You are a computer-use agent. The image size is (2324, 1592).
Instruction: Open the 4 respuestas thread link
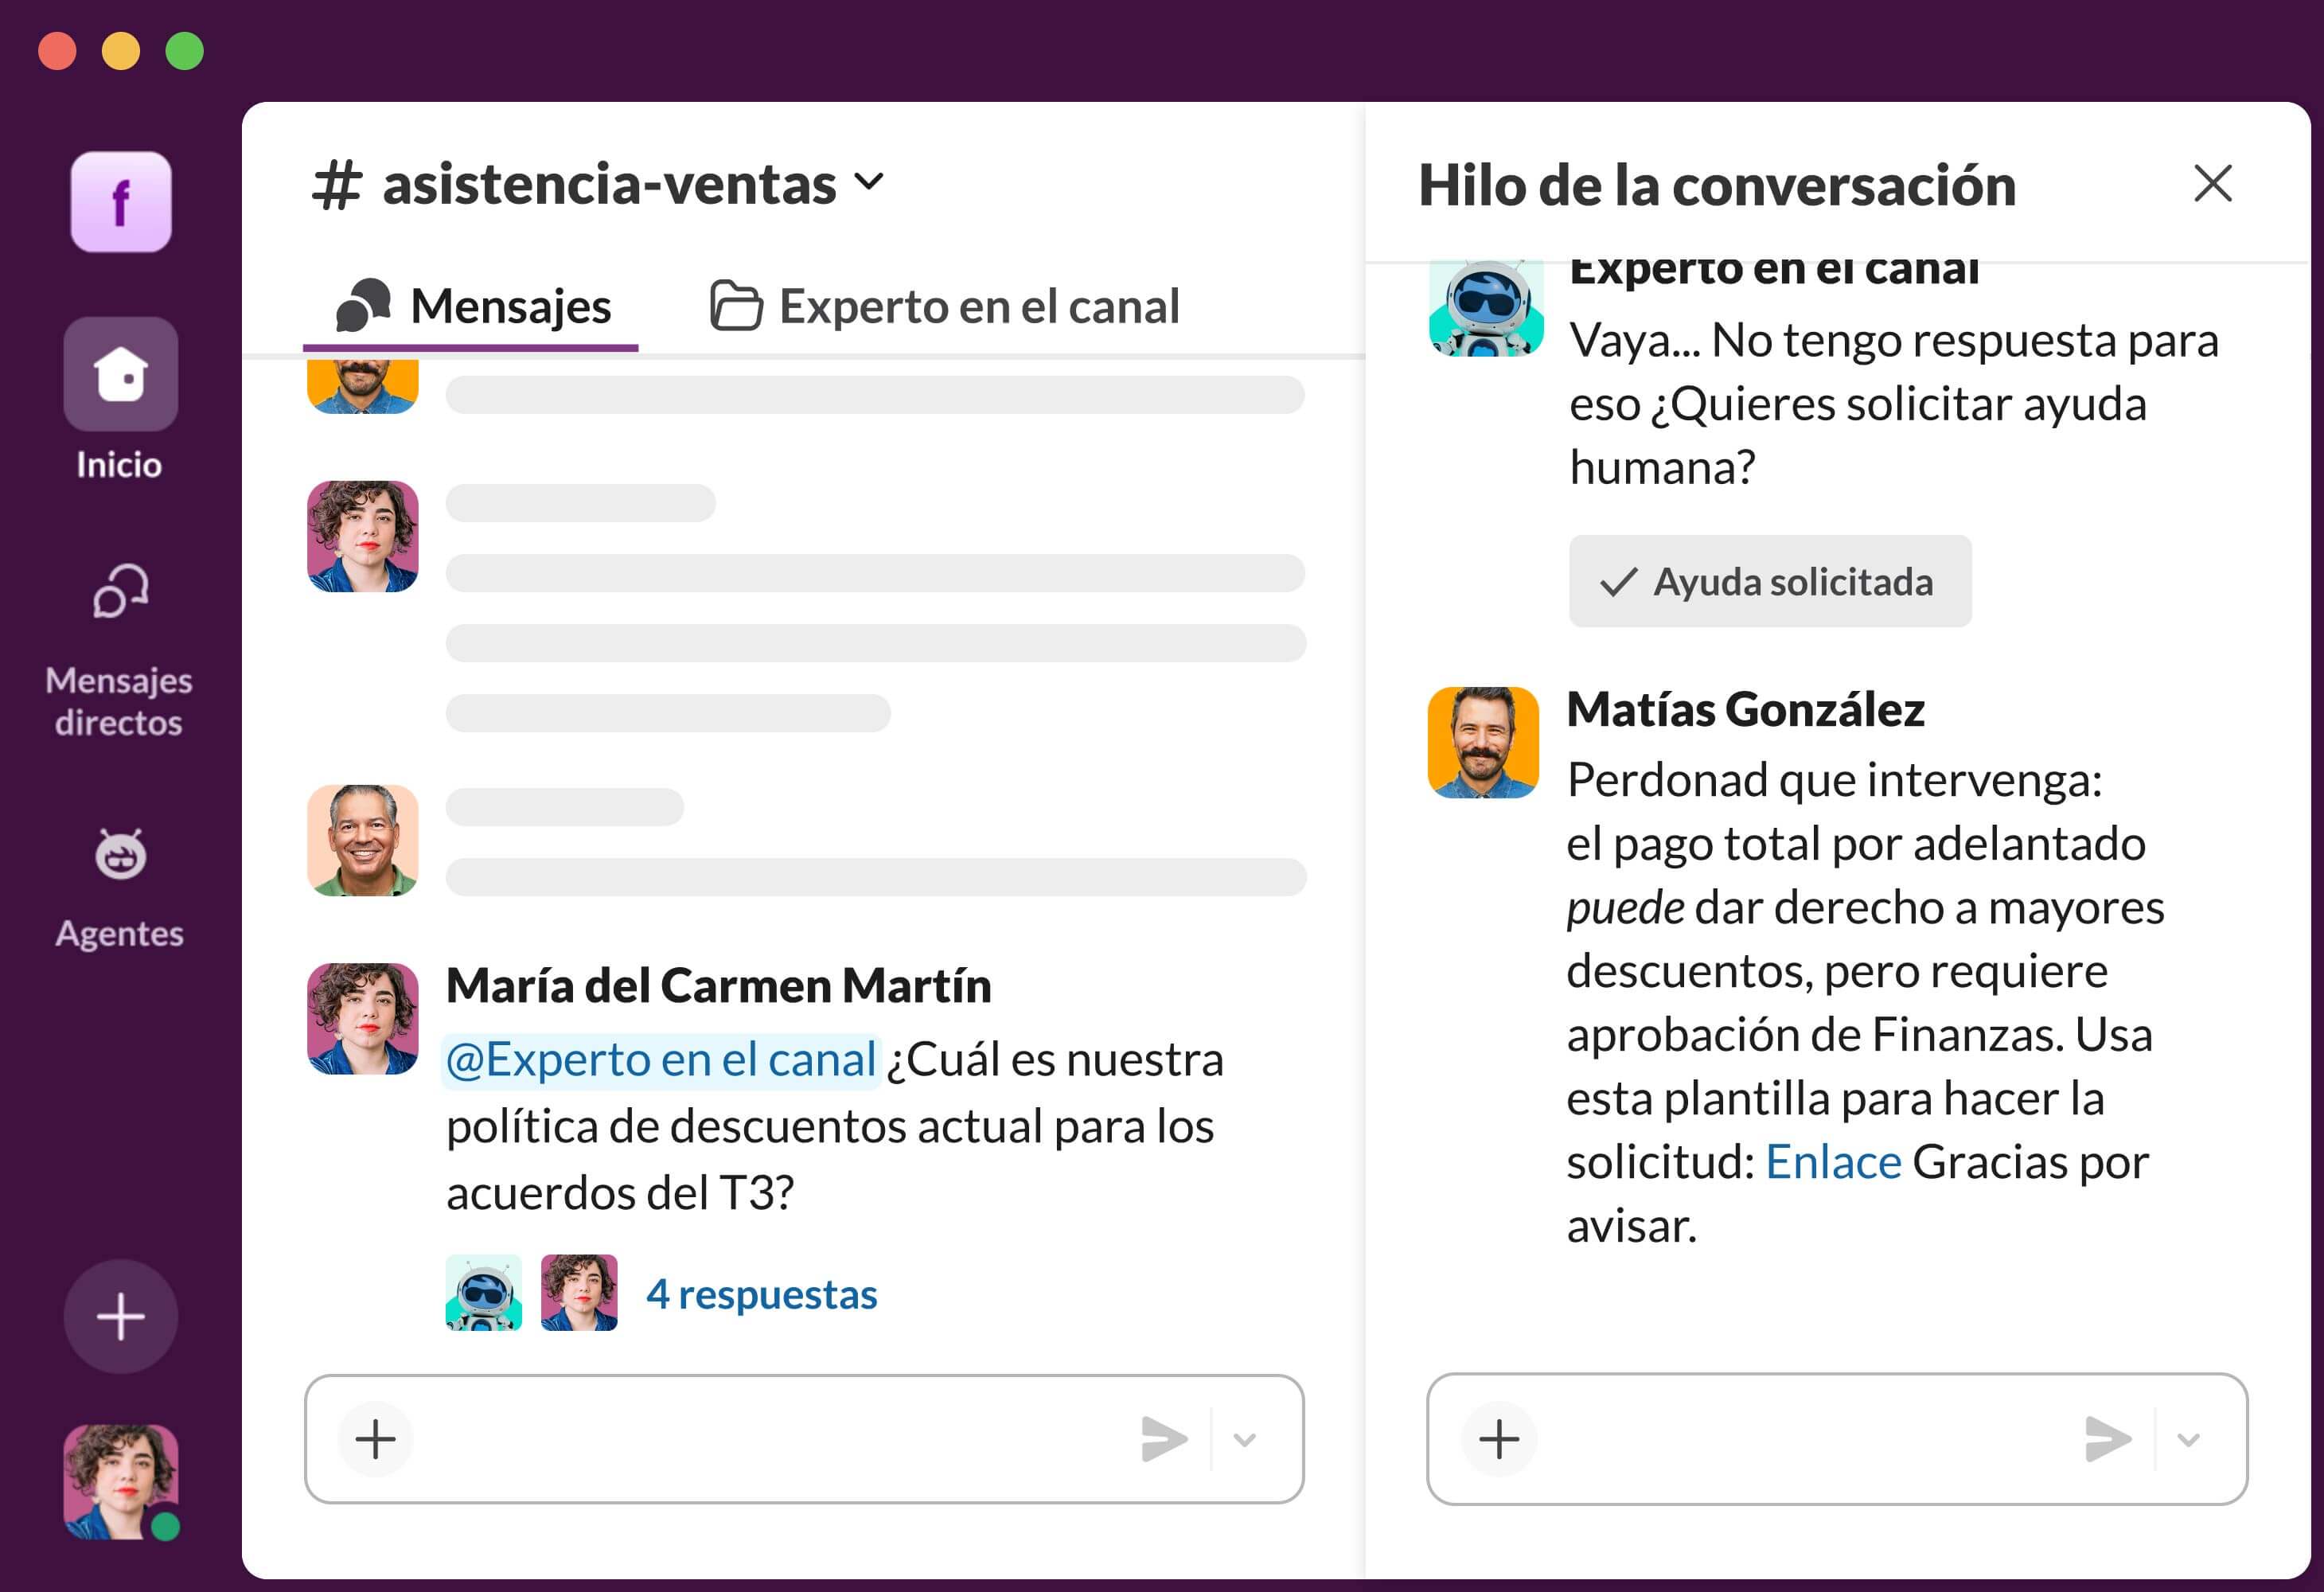[761, 1294]
